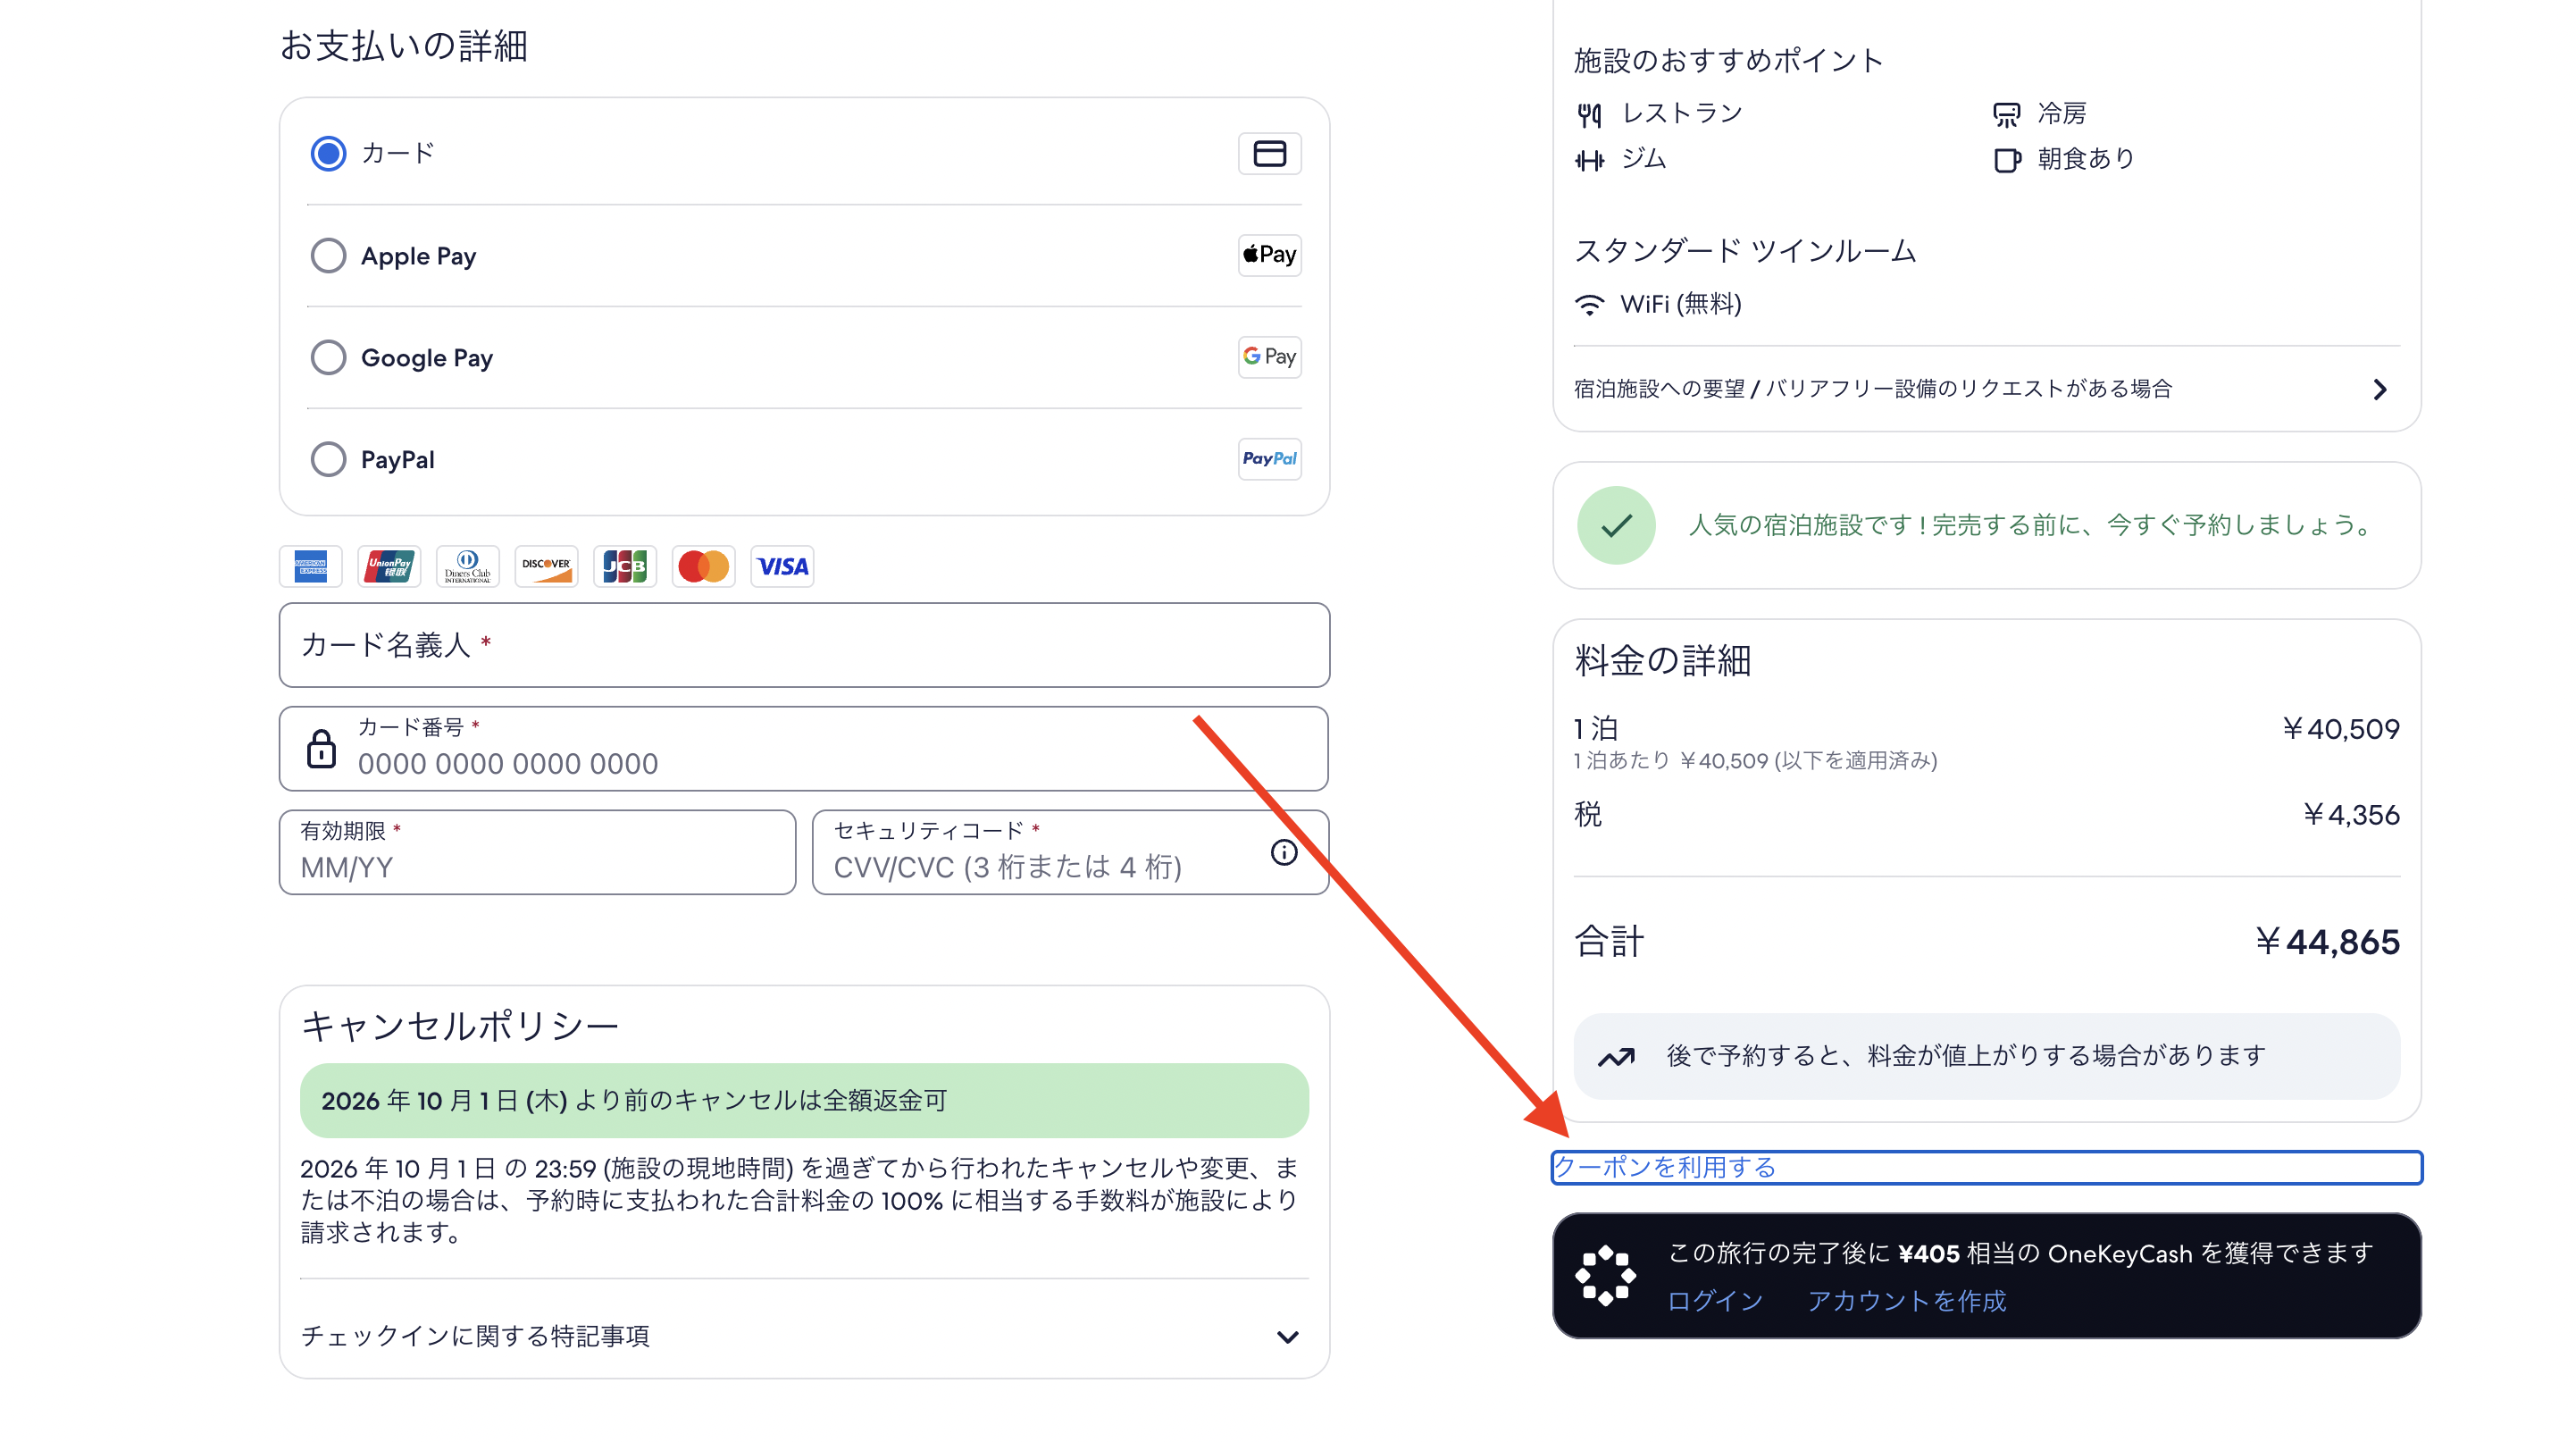Click the UnionPay card logo
The width and height of the screenshot is (2576, 1442).
click(x=389, y=567)
